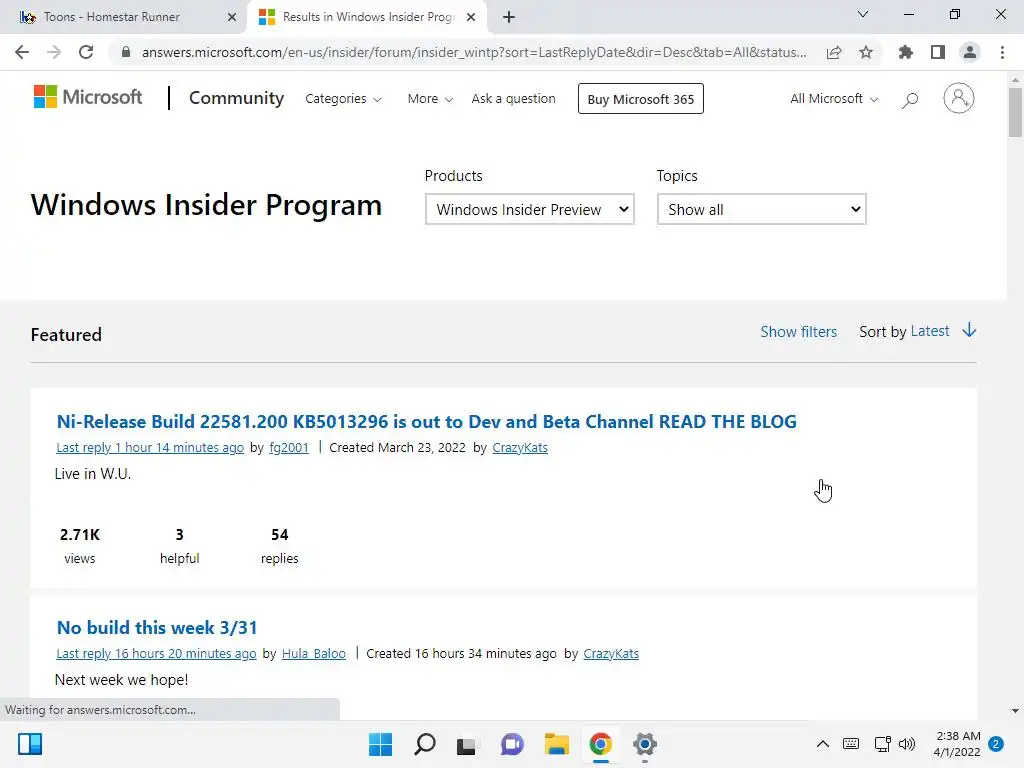Show hidden system tray icons

(x=823, y=744)
